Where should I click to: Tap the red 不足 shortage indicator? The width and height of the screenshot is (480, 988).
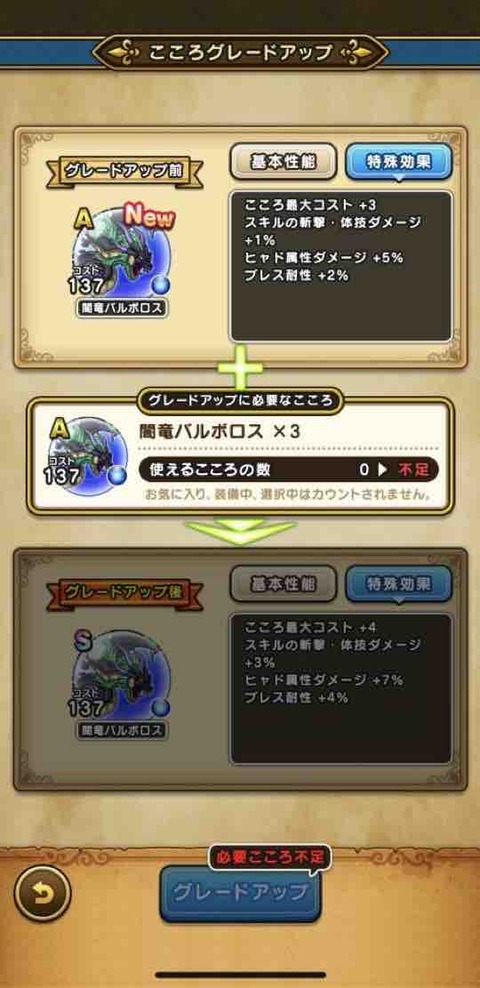pyautogui.click(x=413, y=469)
